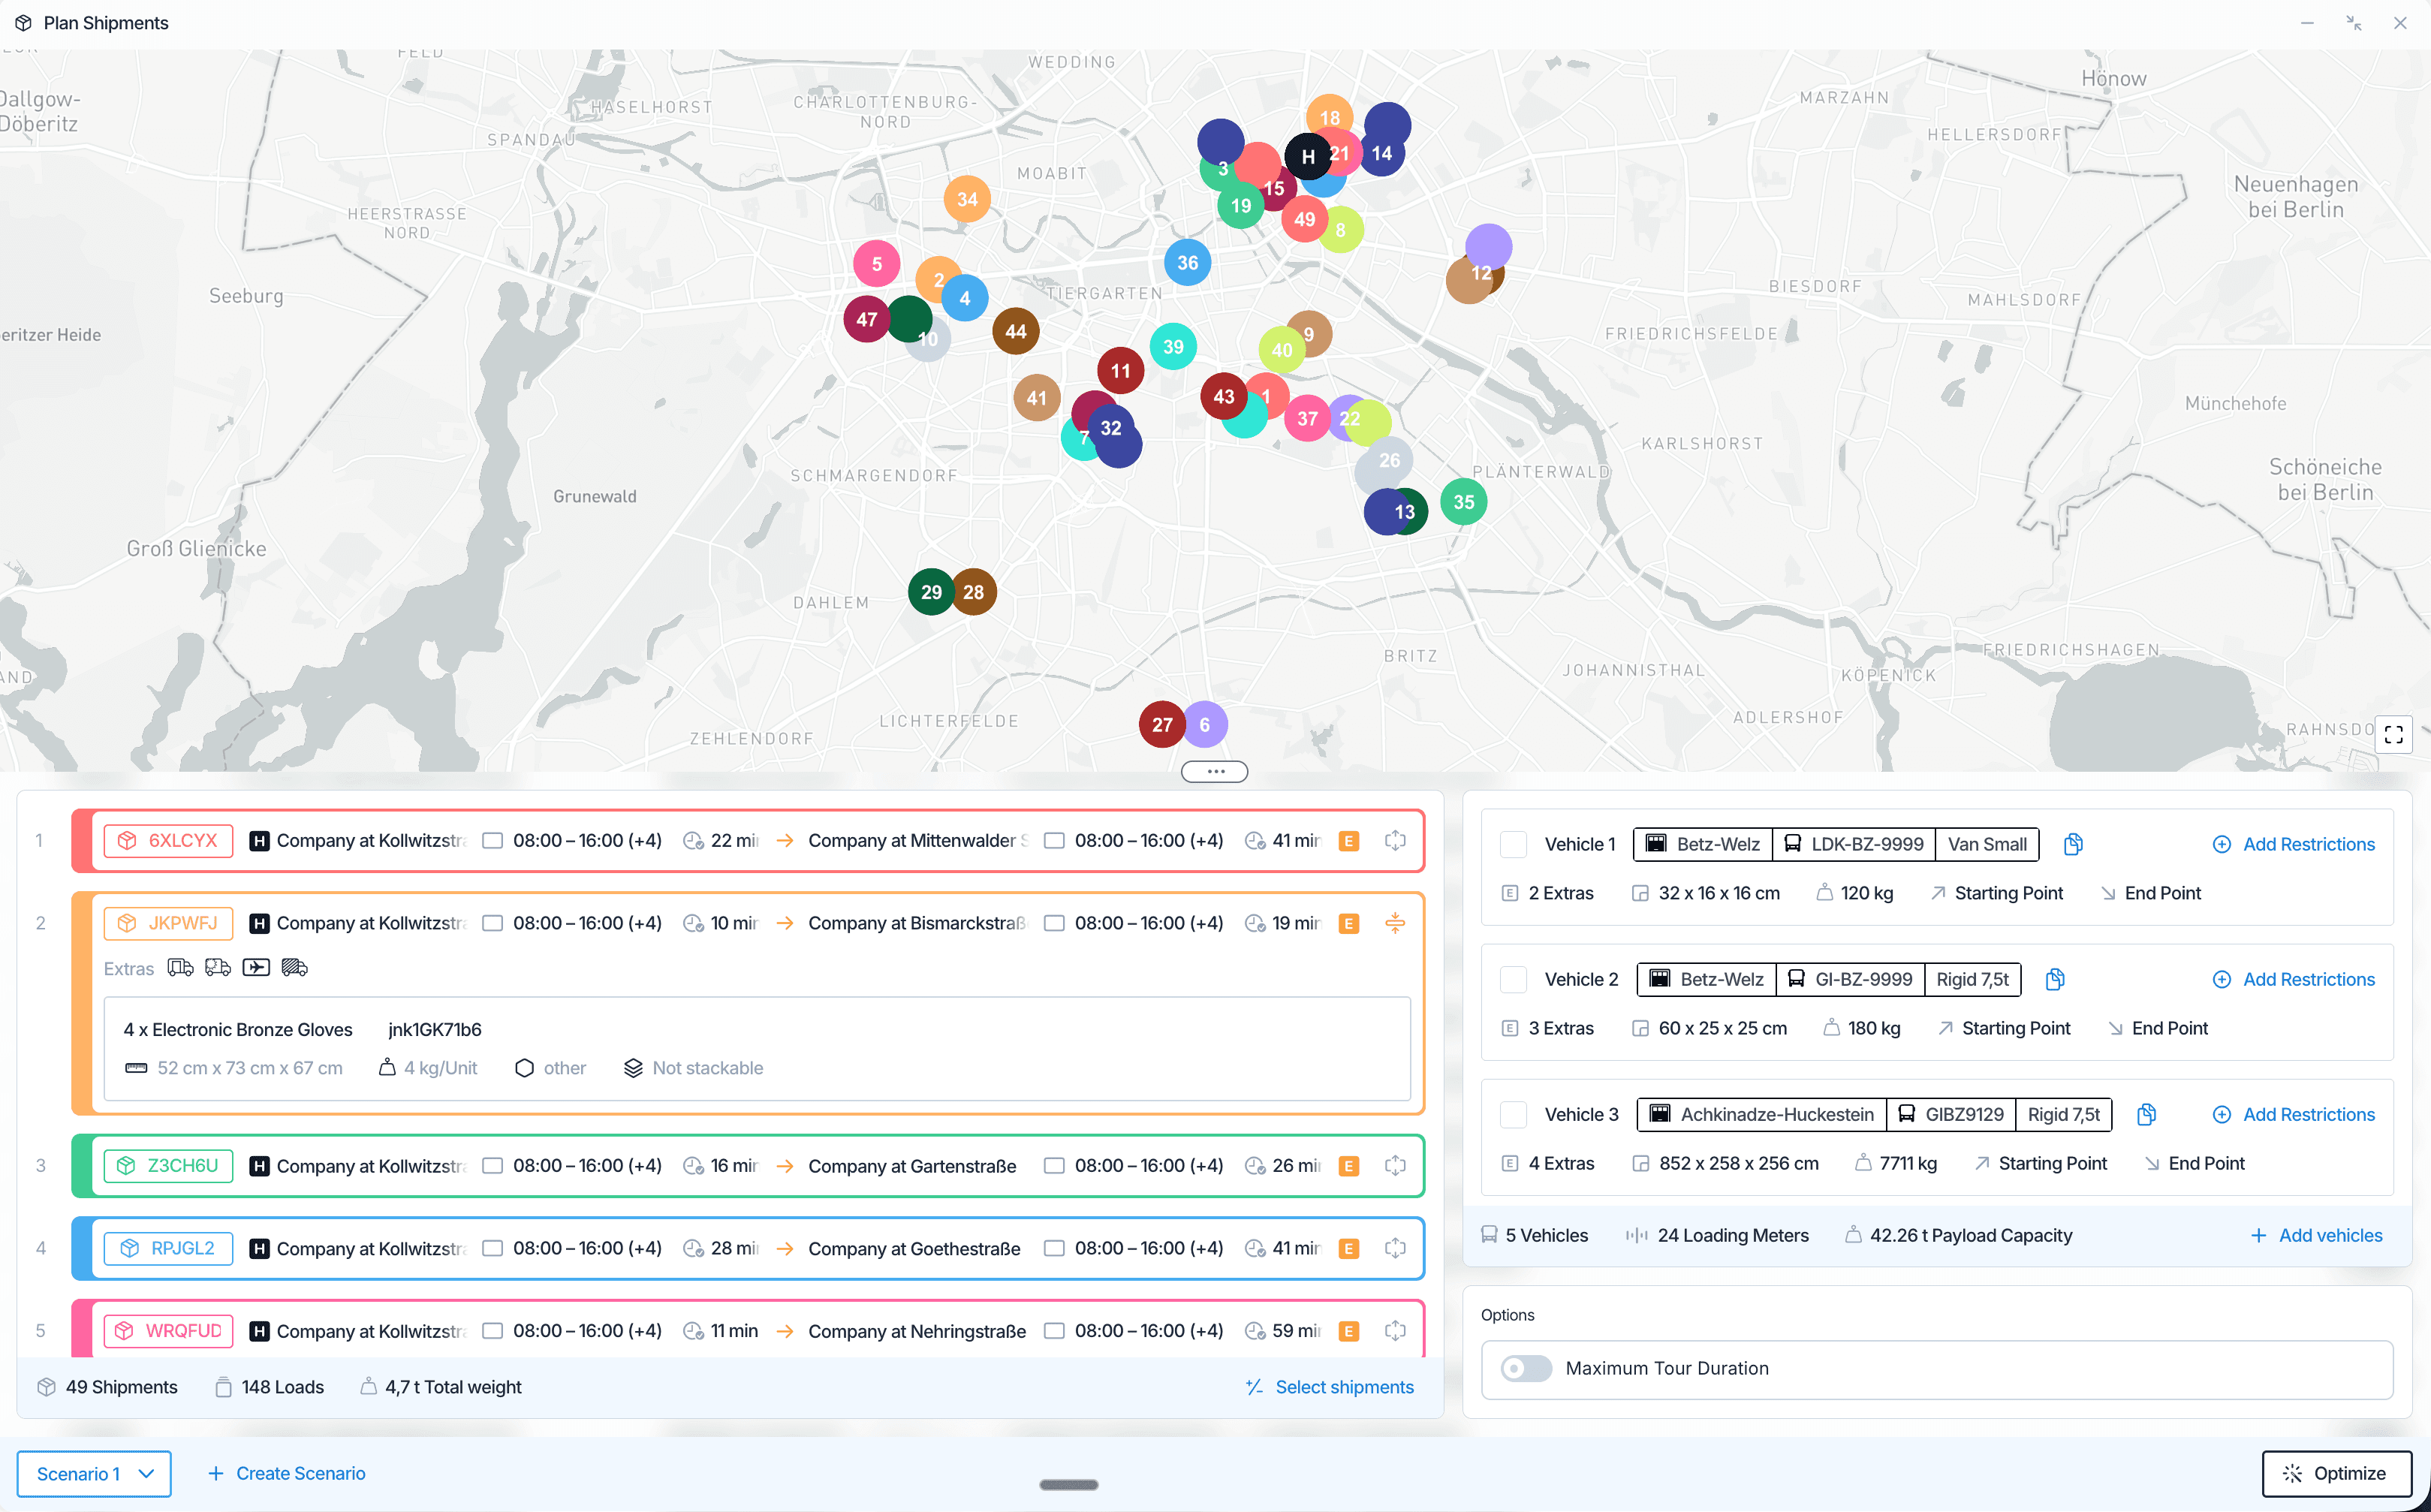This screenshot has width=2431, height=1512.
Task: Click copy icon for Vehicle 3
Action: (2146, 1114)
